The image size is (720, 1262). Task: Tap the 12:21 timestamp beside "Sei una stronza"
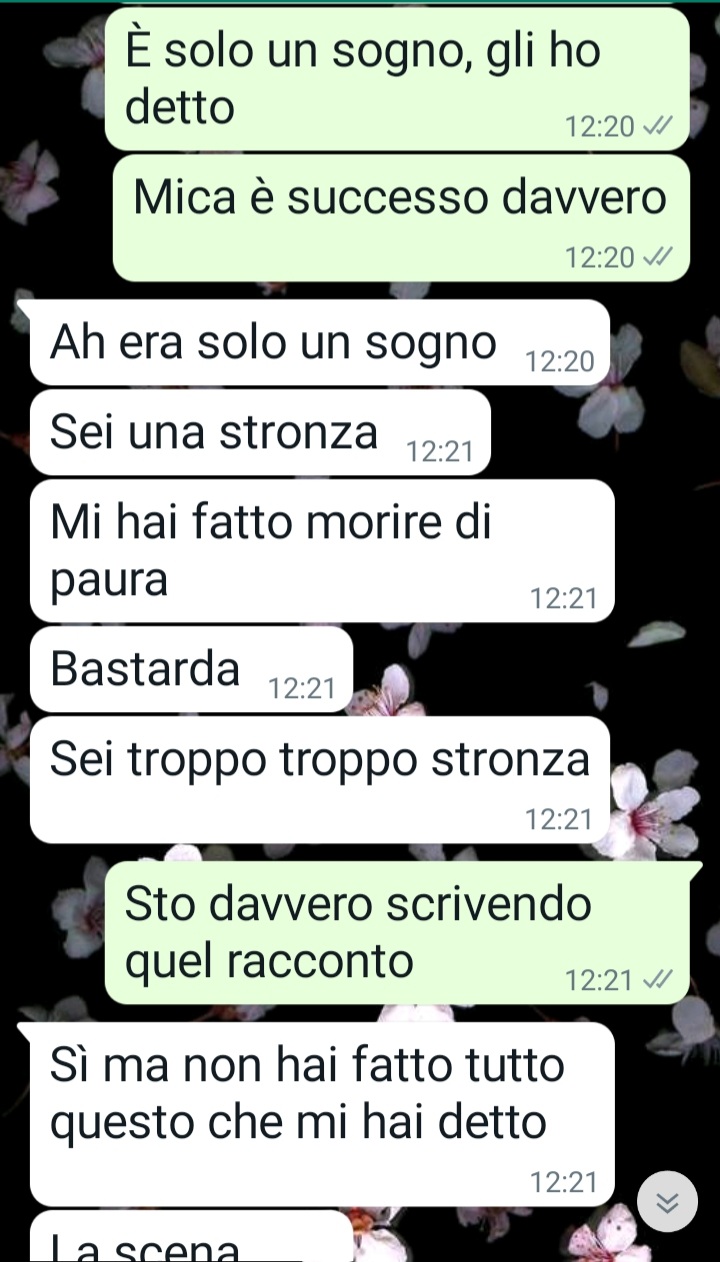440,452
